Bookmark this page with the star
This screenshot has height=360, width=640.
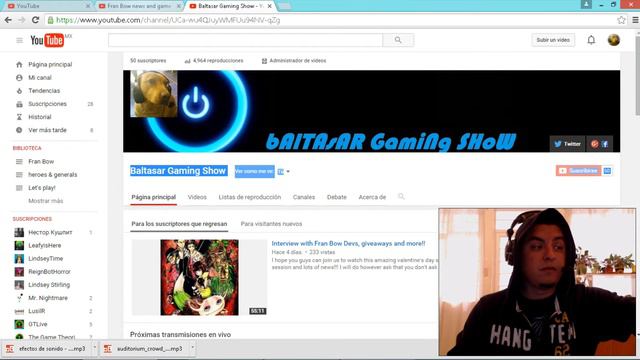[621, 20]
